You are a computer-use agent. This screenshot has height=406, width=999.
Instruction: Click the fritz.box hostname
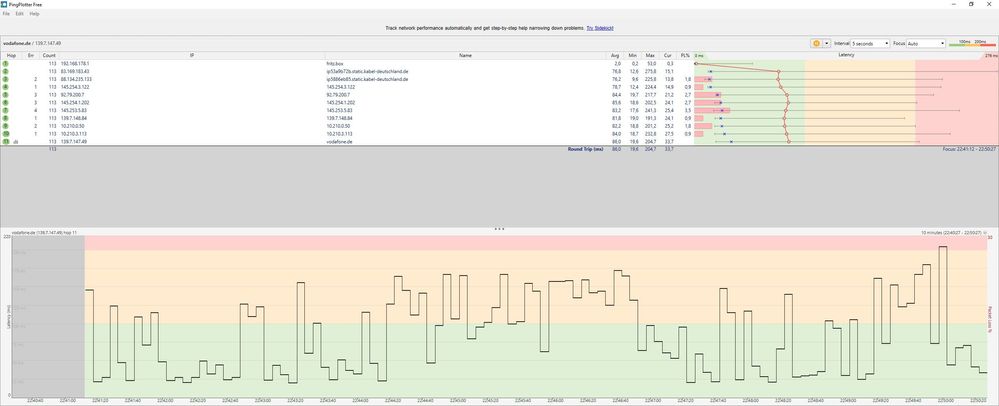click(x=335, y=64)
